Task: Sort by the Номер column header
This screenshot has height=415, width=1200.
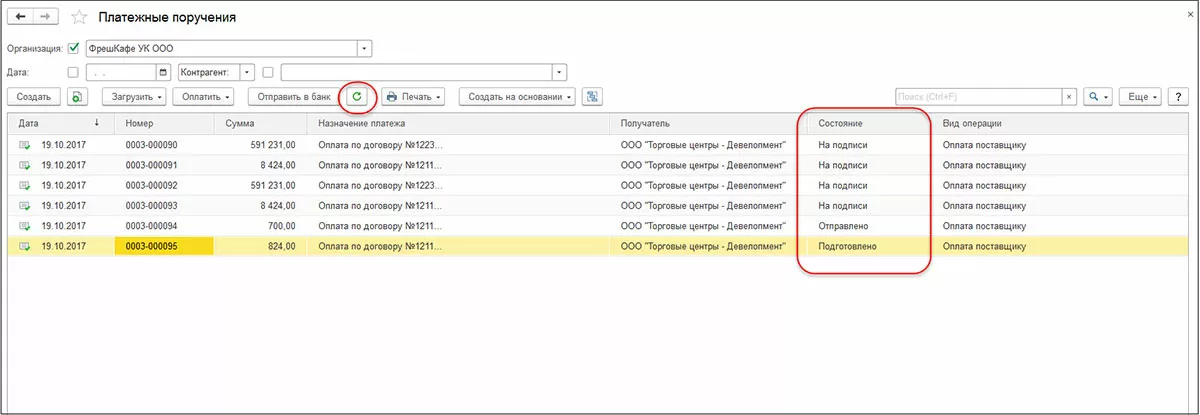Action: point(164,124)
